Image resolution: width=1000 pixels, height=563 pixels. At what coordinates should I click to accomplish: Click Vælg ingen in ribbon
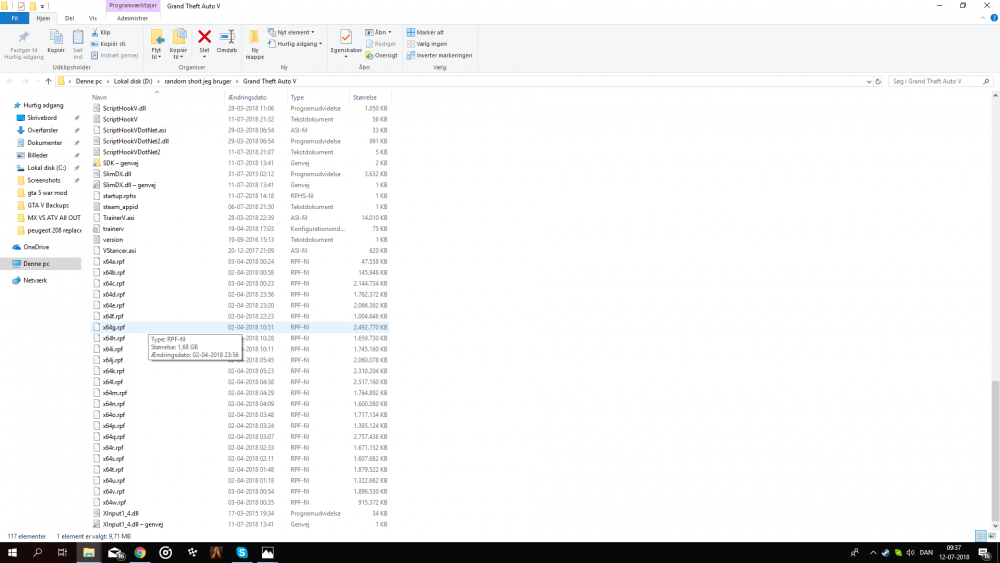427,43
